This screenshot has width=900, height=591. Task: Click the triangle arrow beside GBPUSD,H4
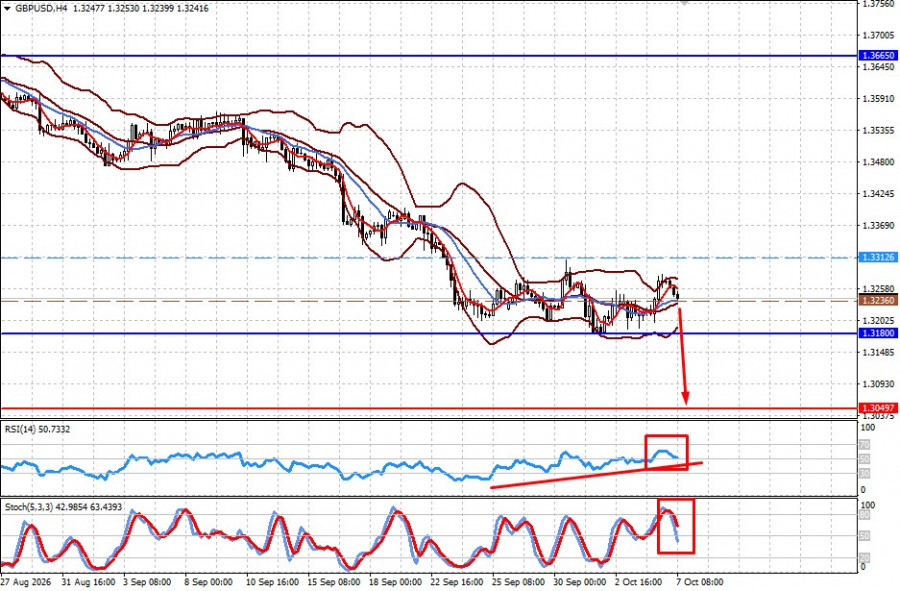click(7, 9)
